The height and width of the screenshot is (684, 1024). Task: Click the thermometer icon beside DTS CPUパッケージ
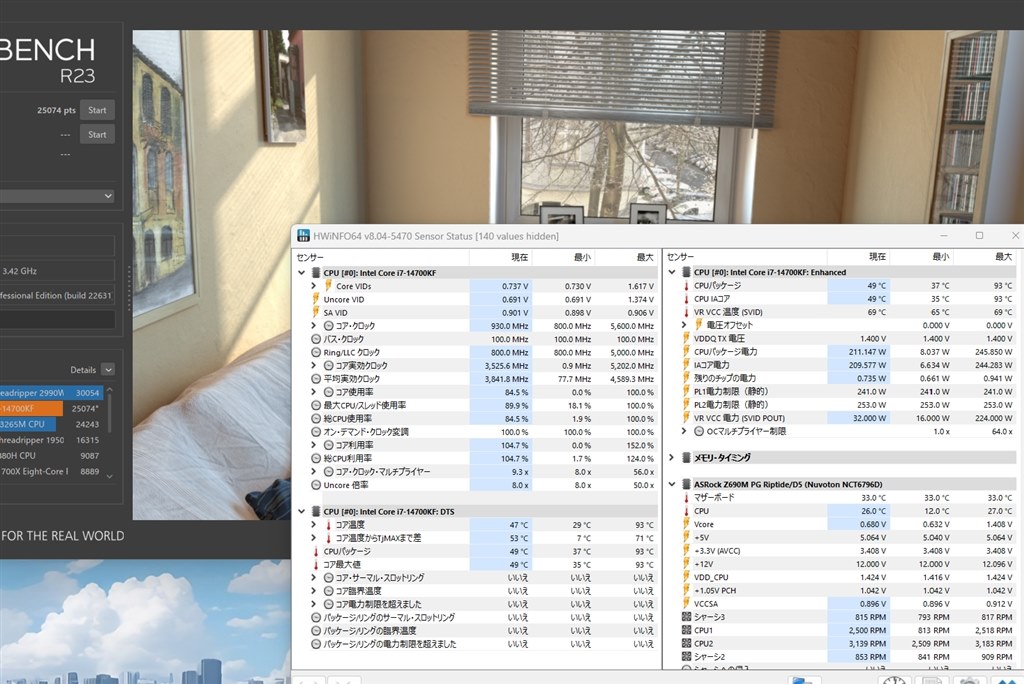[316, 551]
